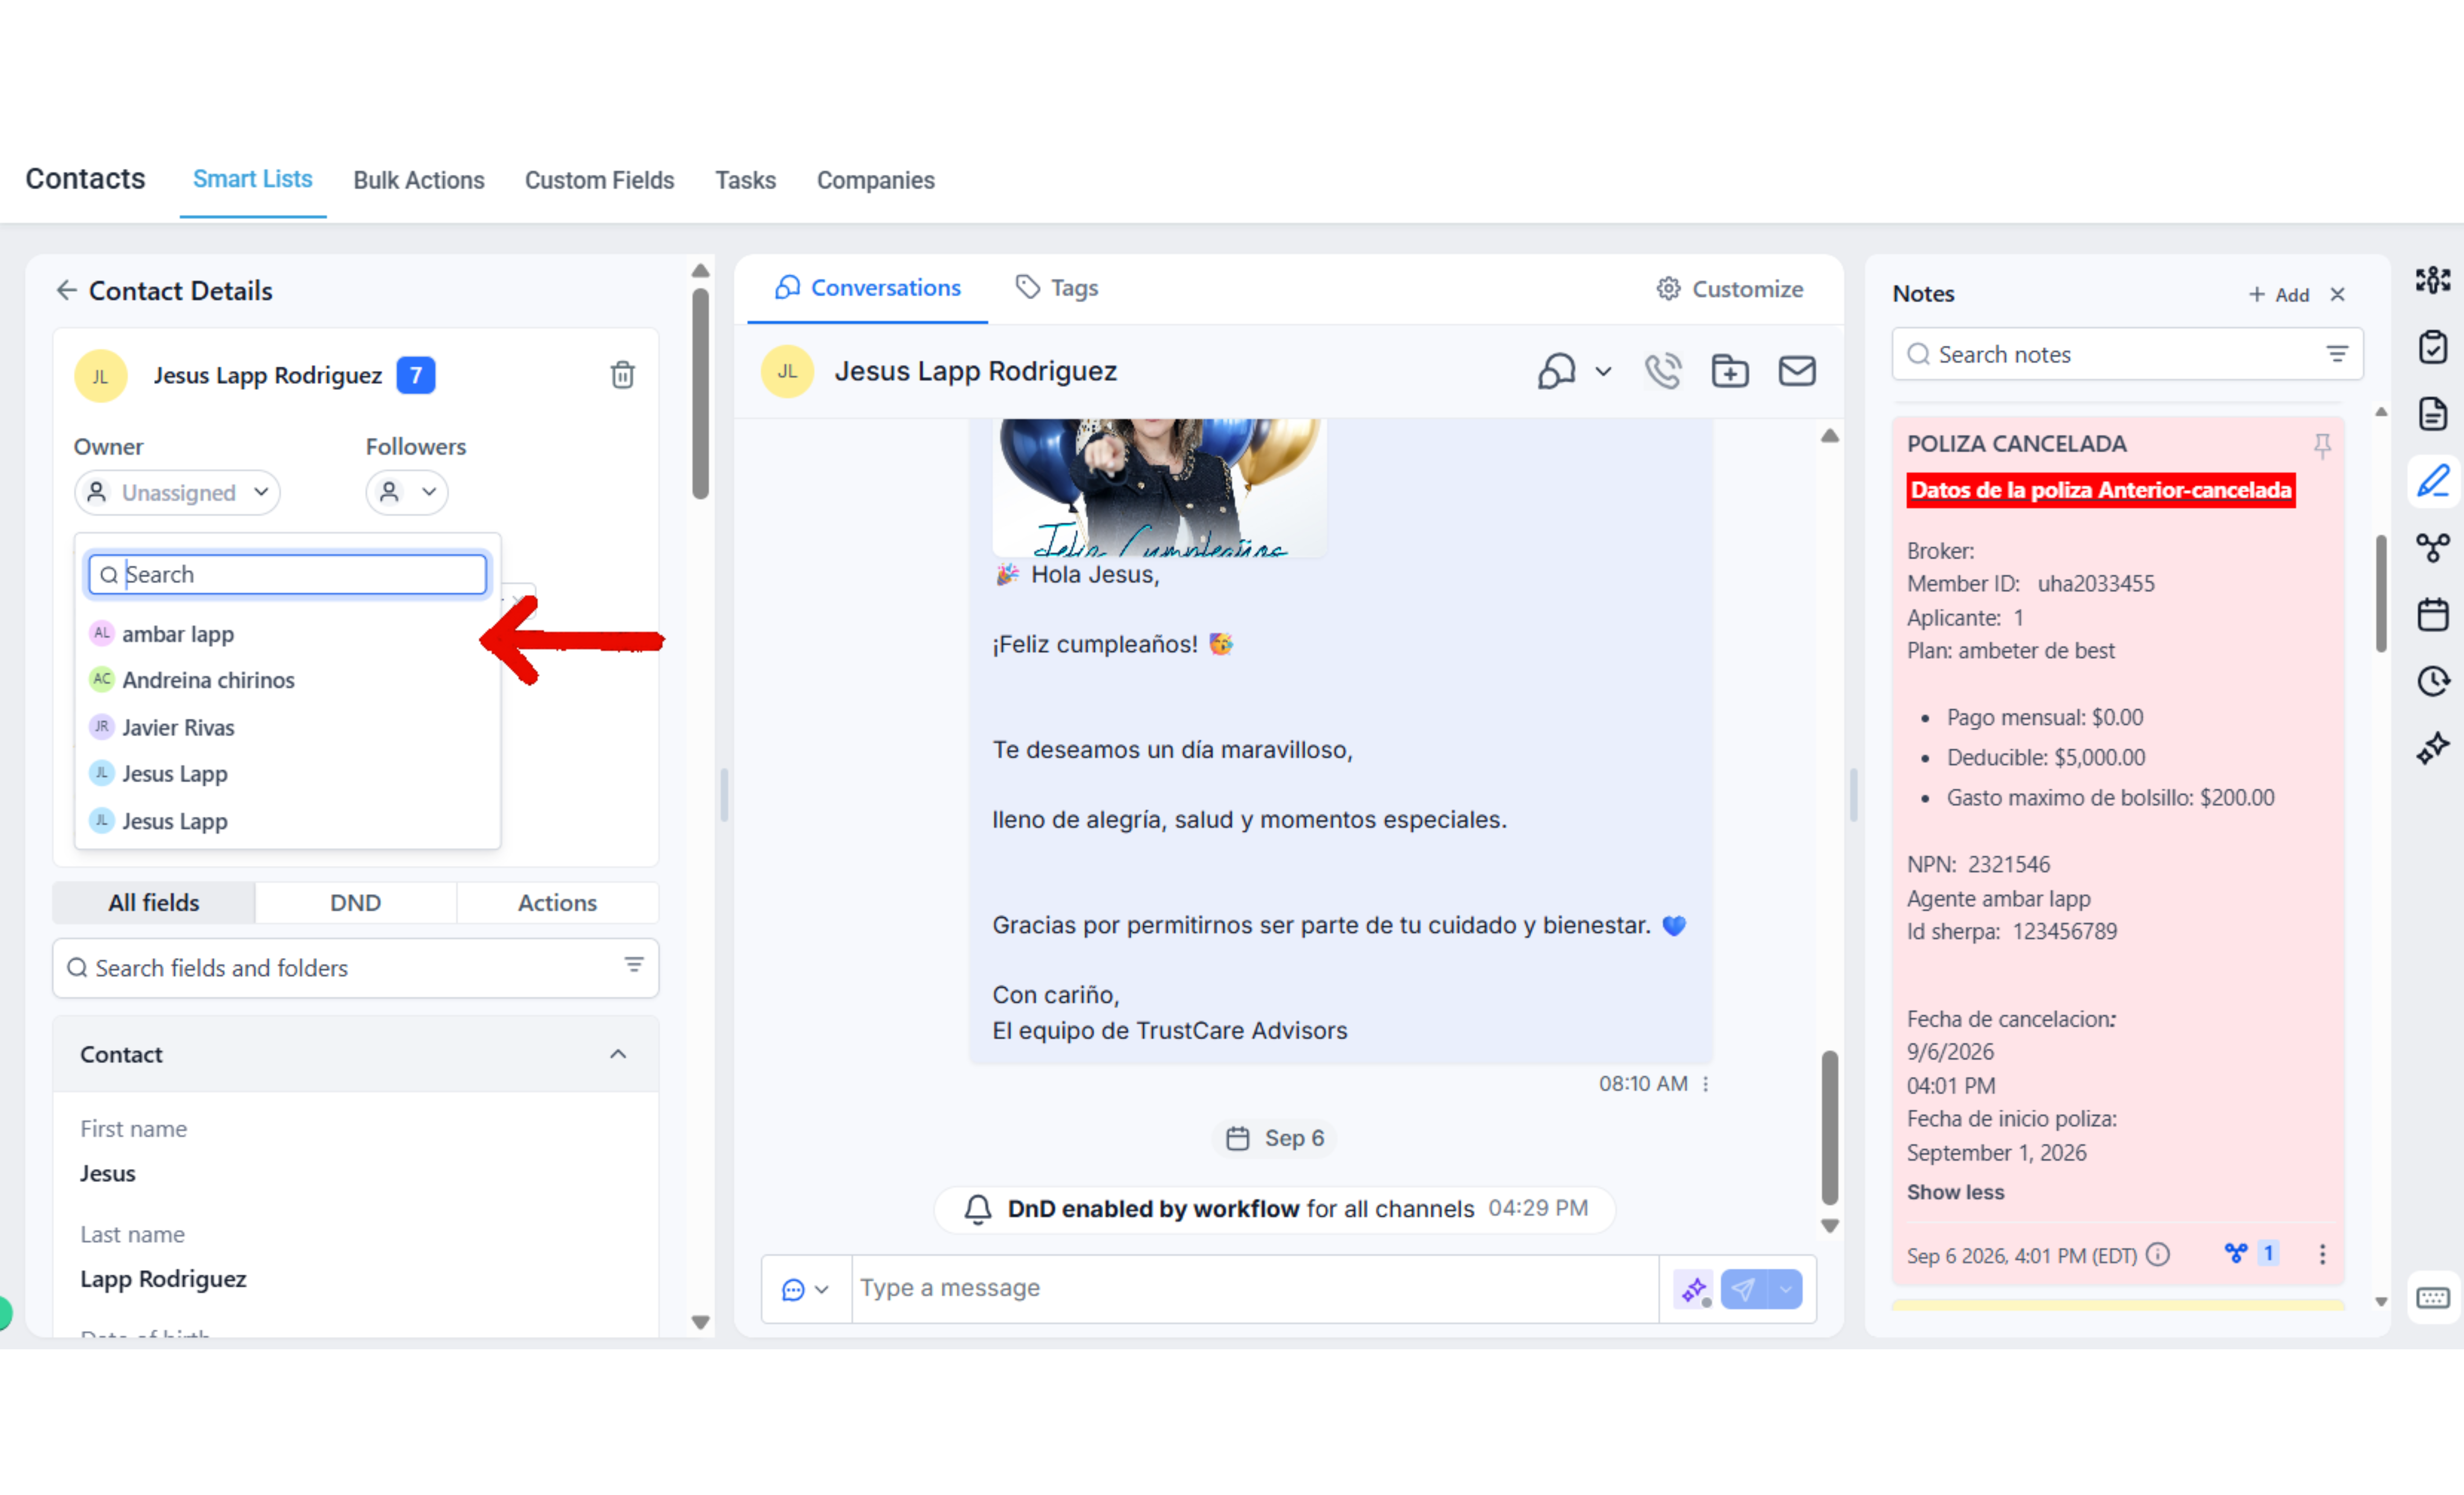This screenshot has height=1495, width=2464.
Task: Click the info icon beside note timestamp
Action: [x=2158, y=1254]
